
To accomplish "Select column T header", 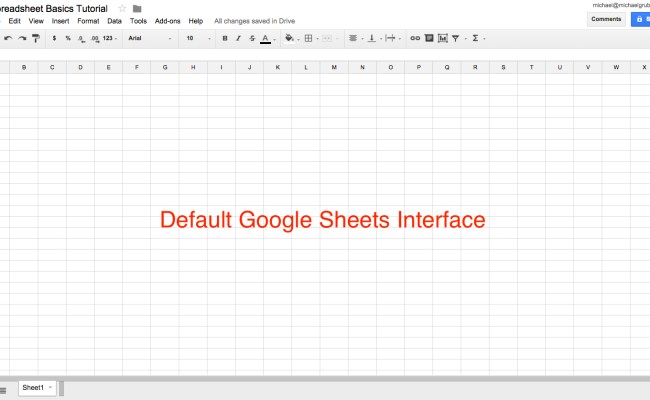I will 531,67.
